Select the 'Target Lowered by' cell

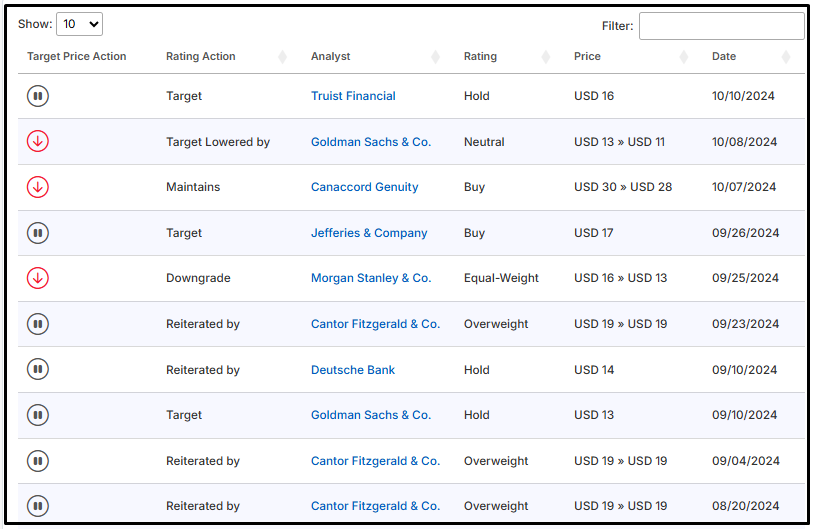coord(218,142)
